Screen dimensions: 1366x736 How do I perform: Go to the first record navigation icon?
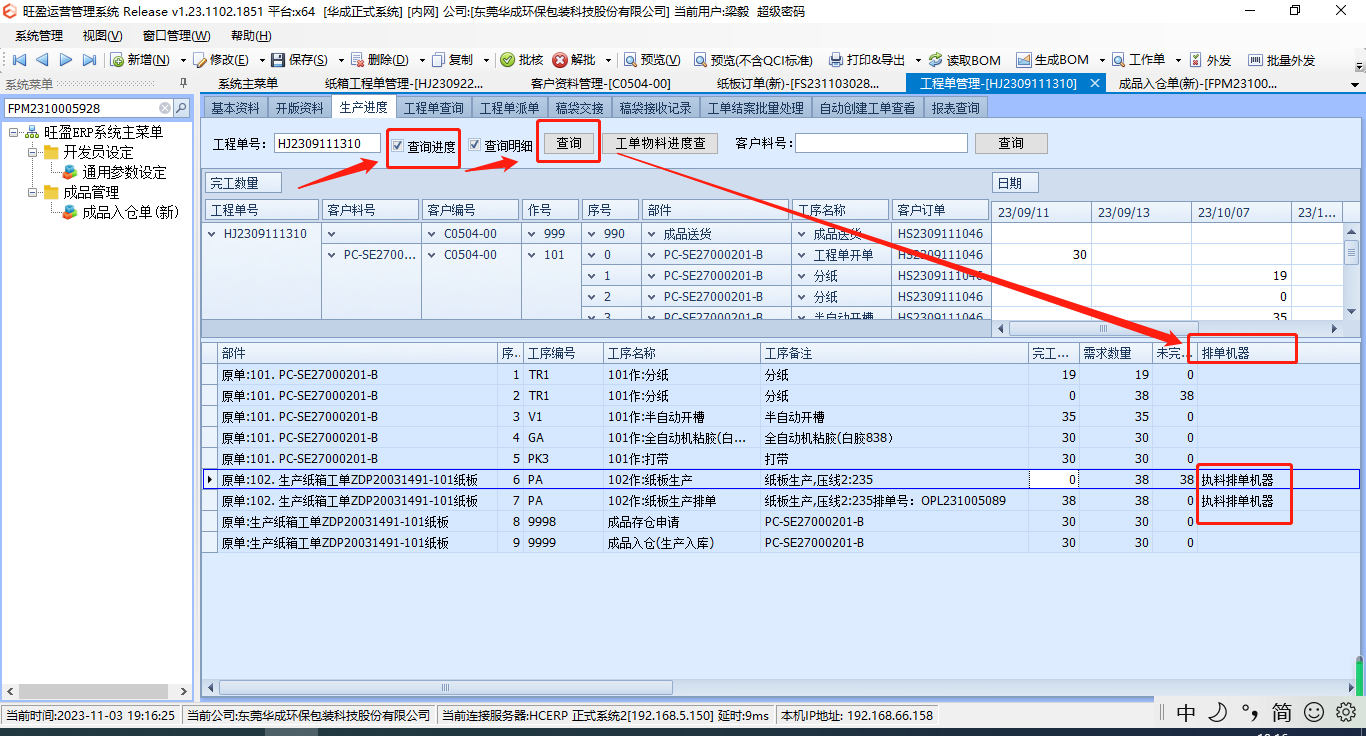click(x=18, y=60)
